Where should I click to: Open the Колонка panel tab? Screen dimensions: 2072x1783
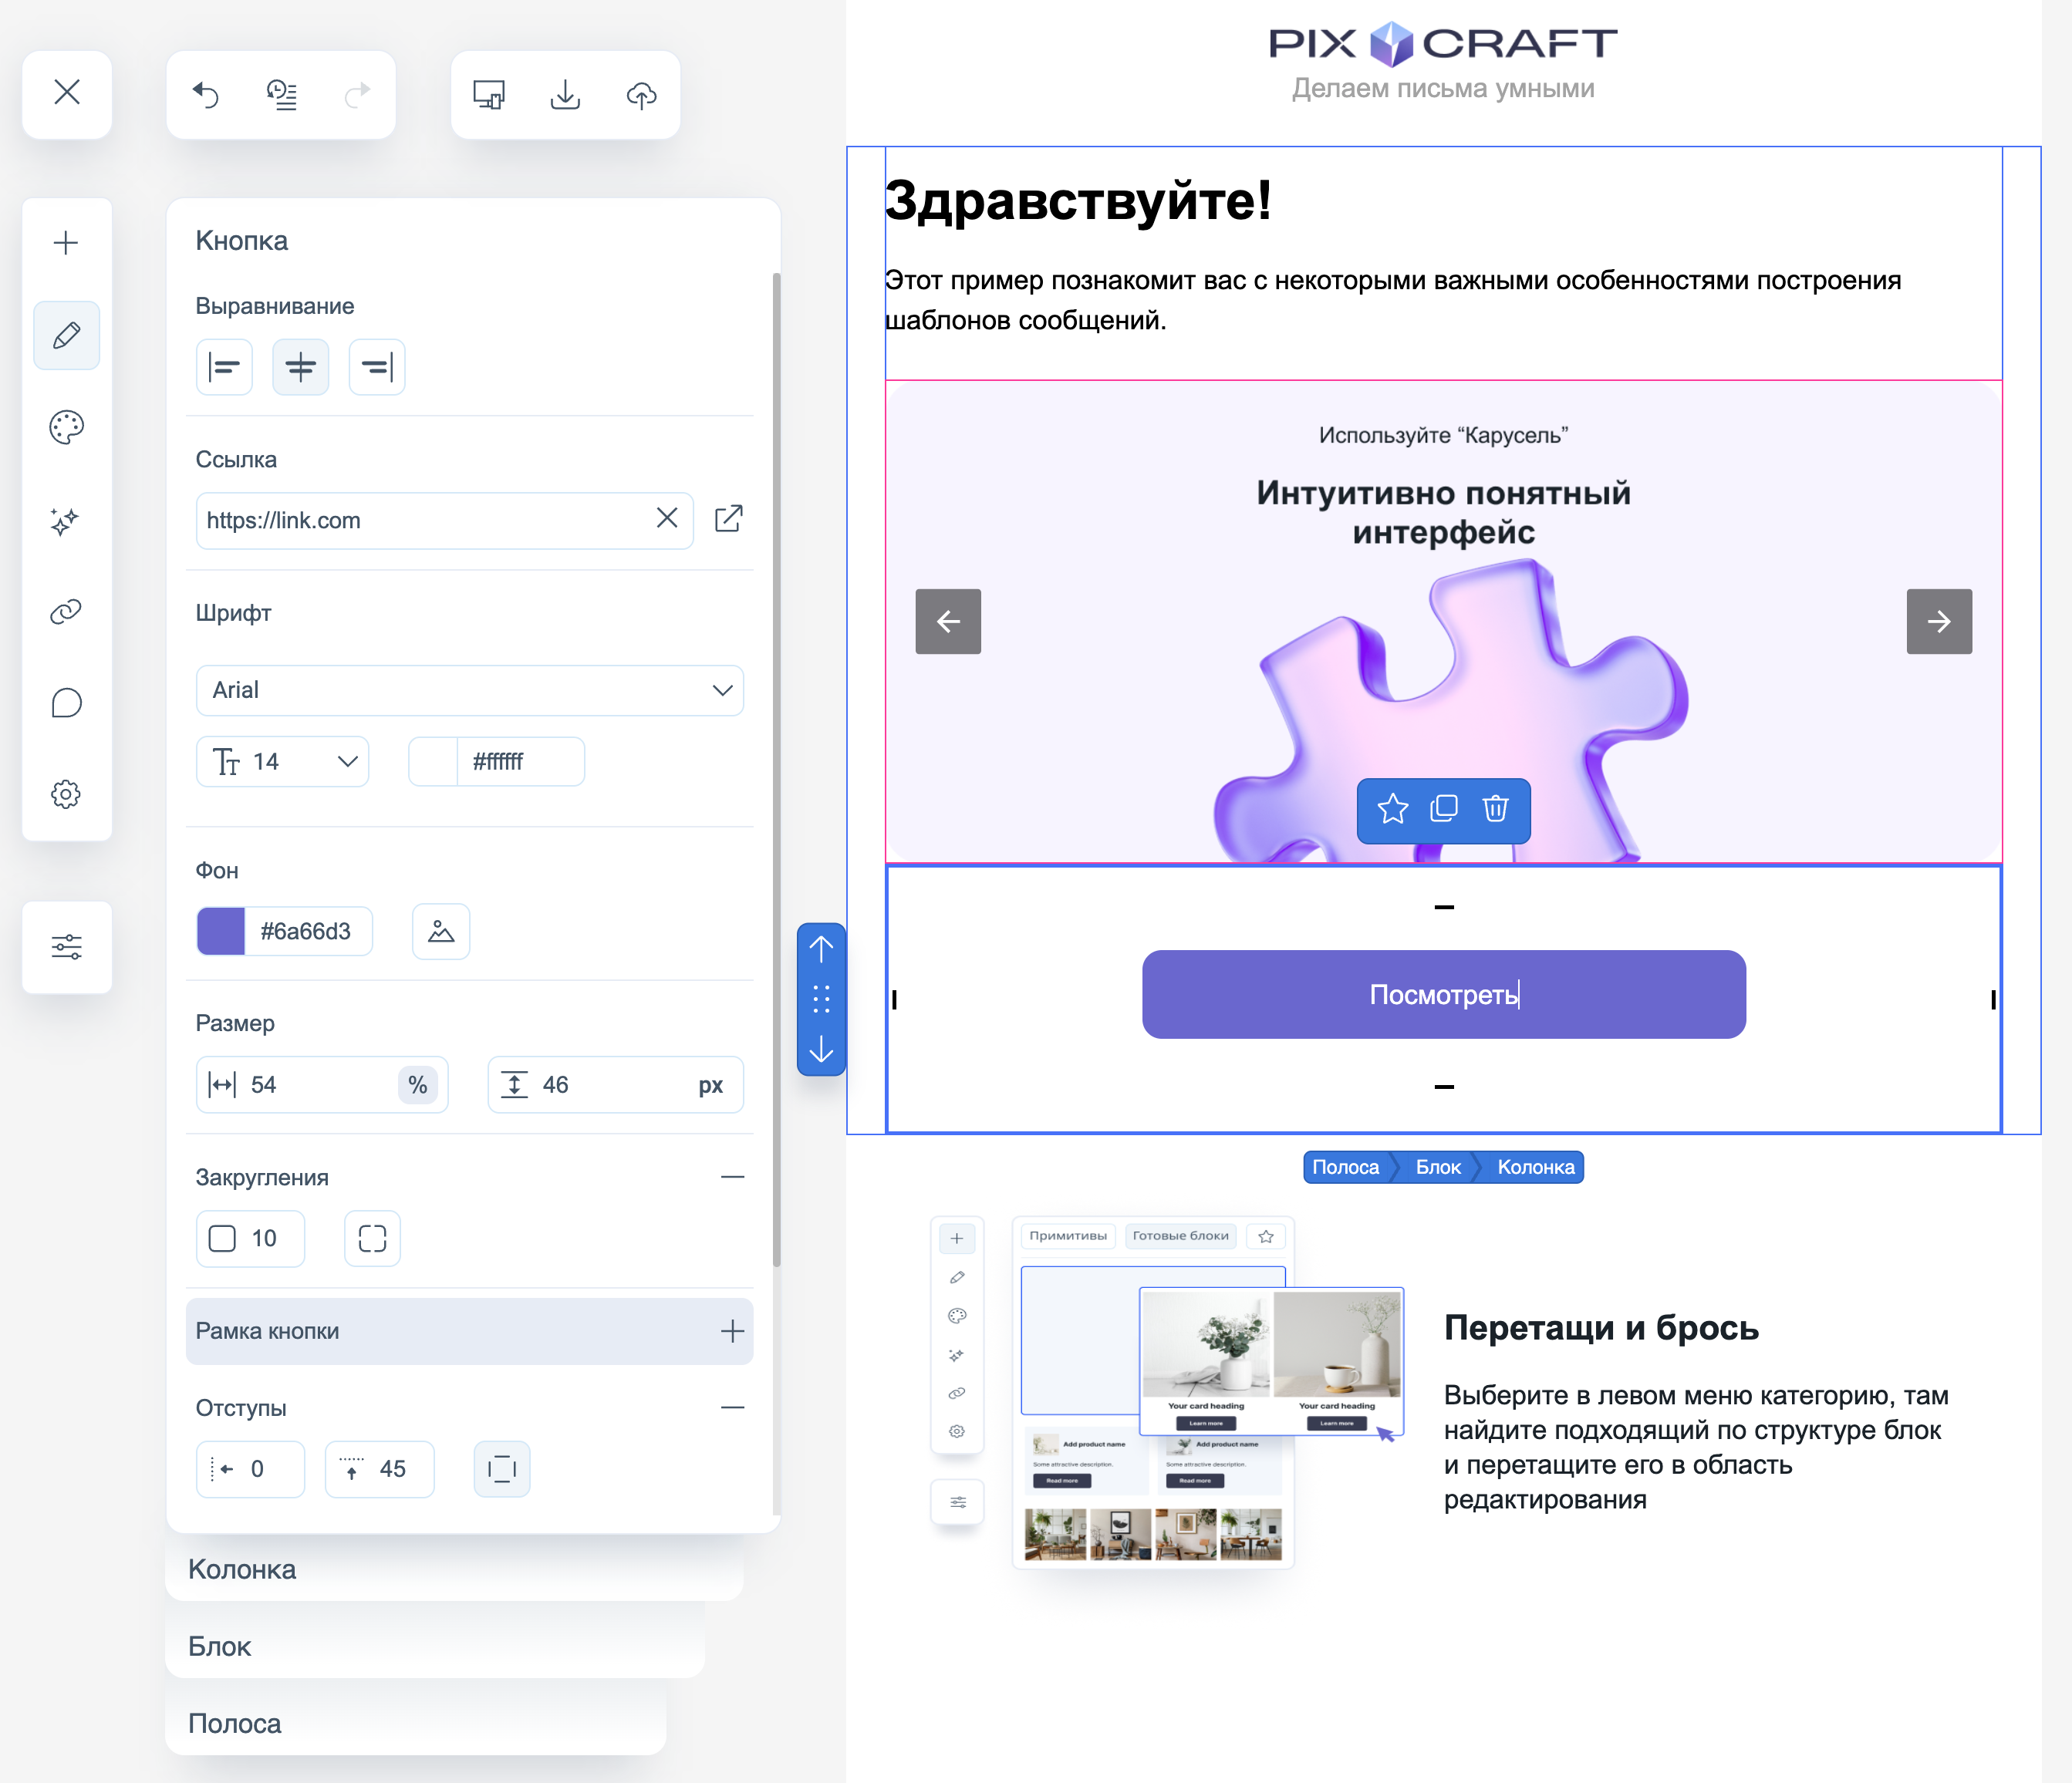(243, 1569)
